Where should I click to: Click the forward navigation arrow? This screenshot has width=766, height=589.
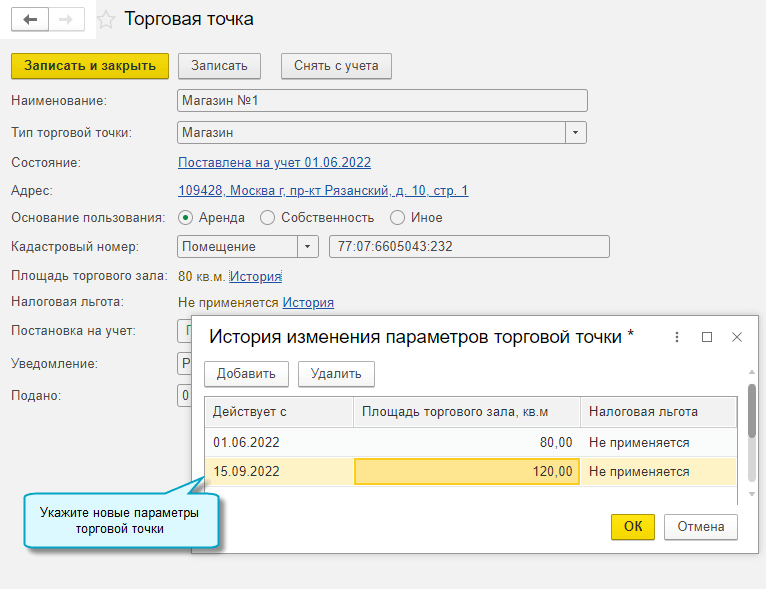(x=66, y=20)
